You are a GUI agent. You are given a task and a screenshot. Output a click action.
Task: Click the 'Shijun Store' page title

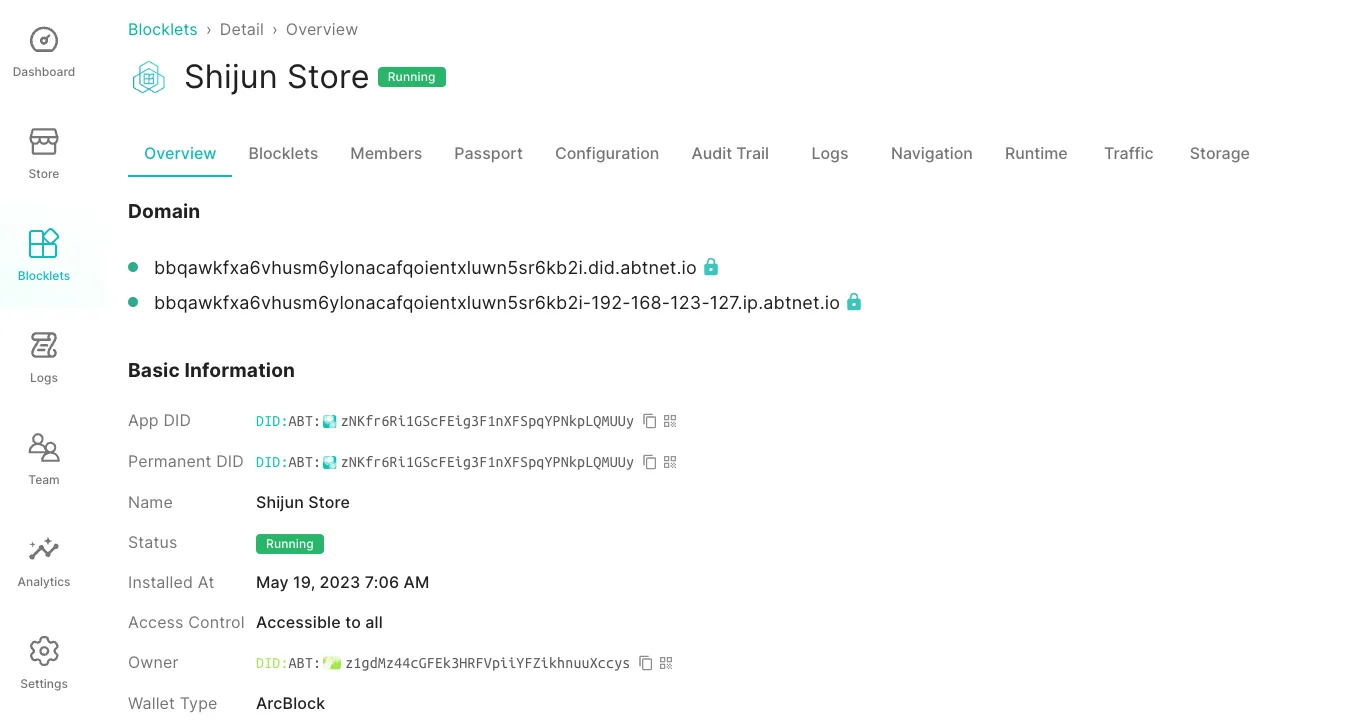(x=277, y=77)
